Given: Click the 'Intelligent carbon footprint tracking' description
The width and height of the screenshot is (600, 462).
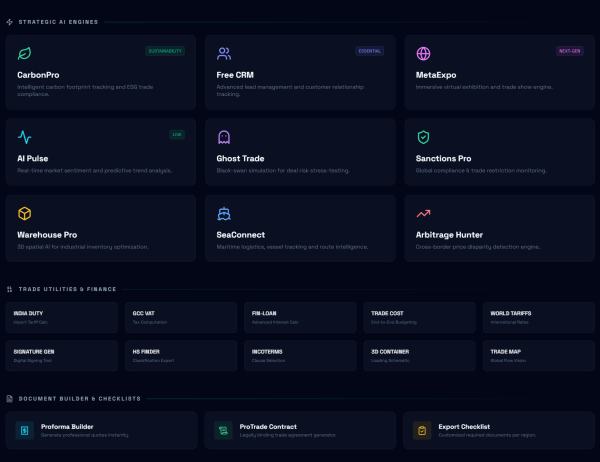Looking at the screenshot, I should click(x=85, y=90).
